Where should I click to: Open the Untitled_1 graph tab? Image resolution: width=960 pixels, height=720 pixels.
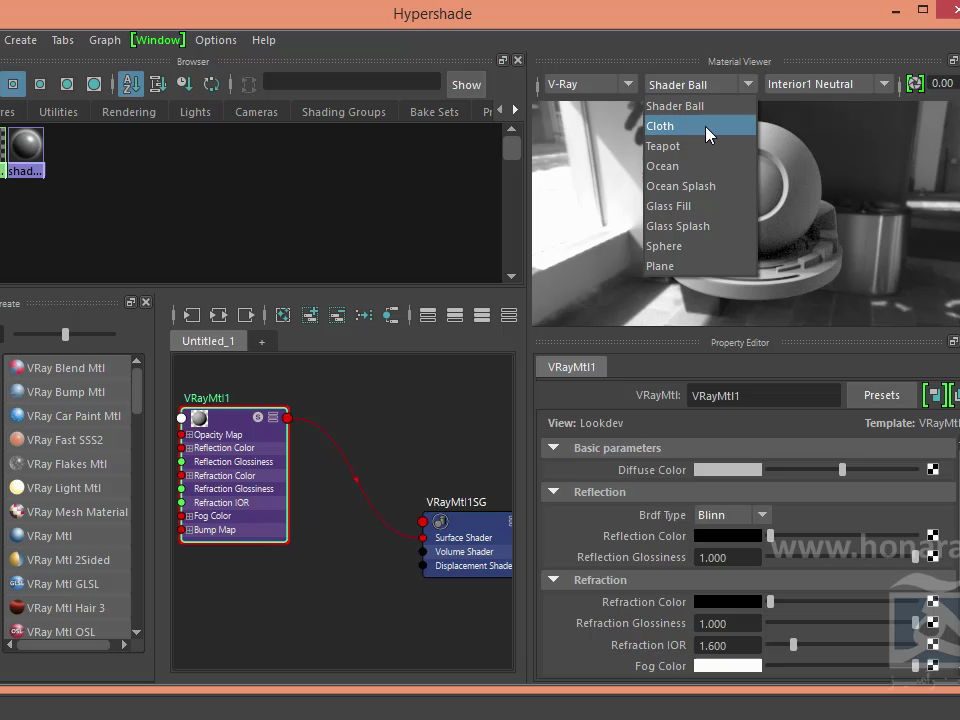(x=208, y=341)
